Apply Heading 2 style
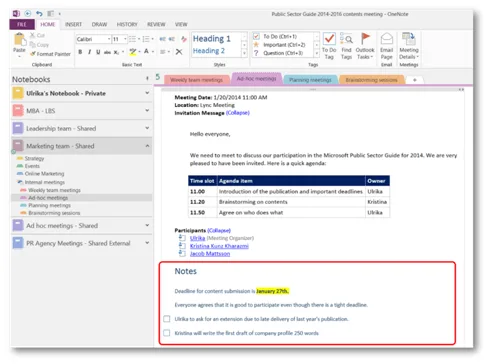 coord(209,51)
